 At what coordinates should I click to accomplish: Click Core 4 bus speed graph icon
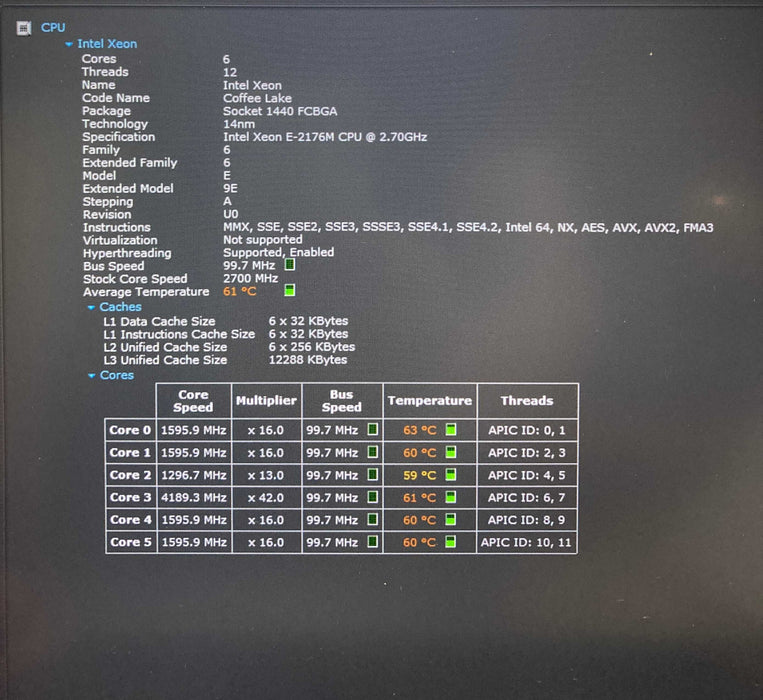pos(373,520)
